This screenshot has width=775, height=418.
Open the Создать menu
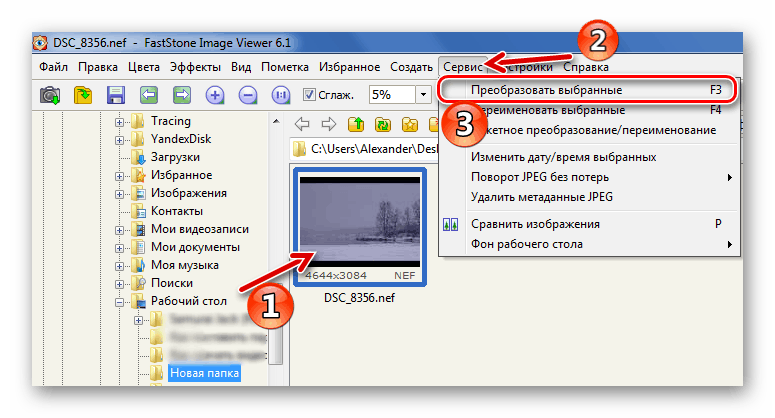[411, 67]
